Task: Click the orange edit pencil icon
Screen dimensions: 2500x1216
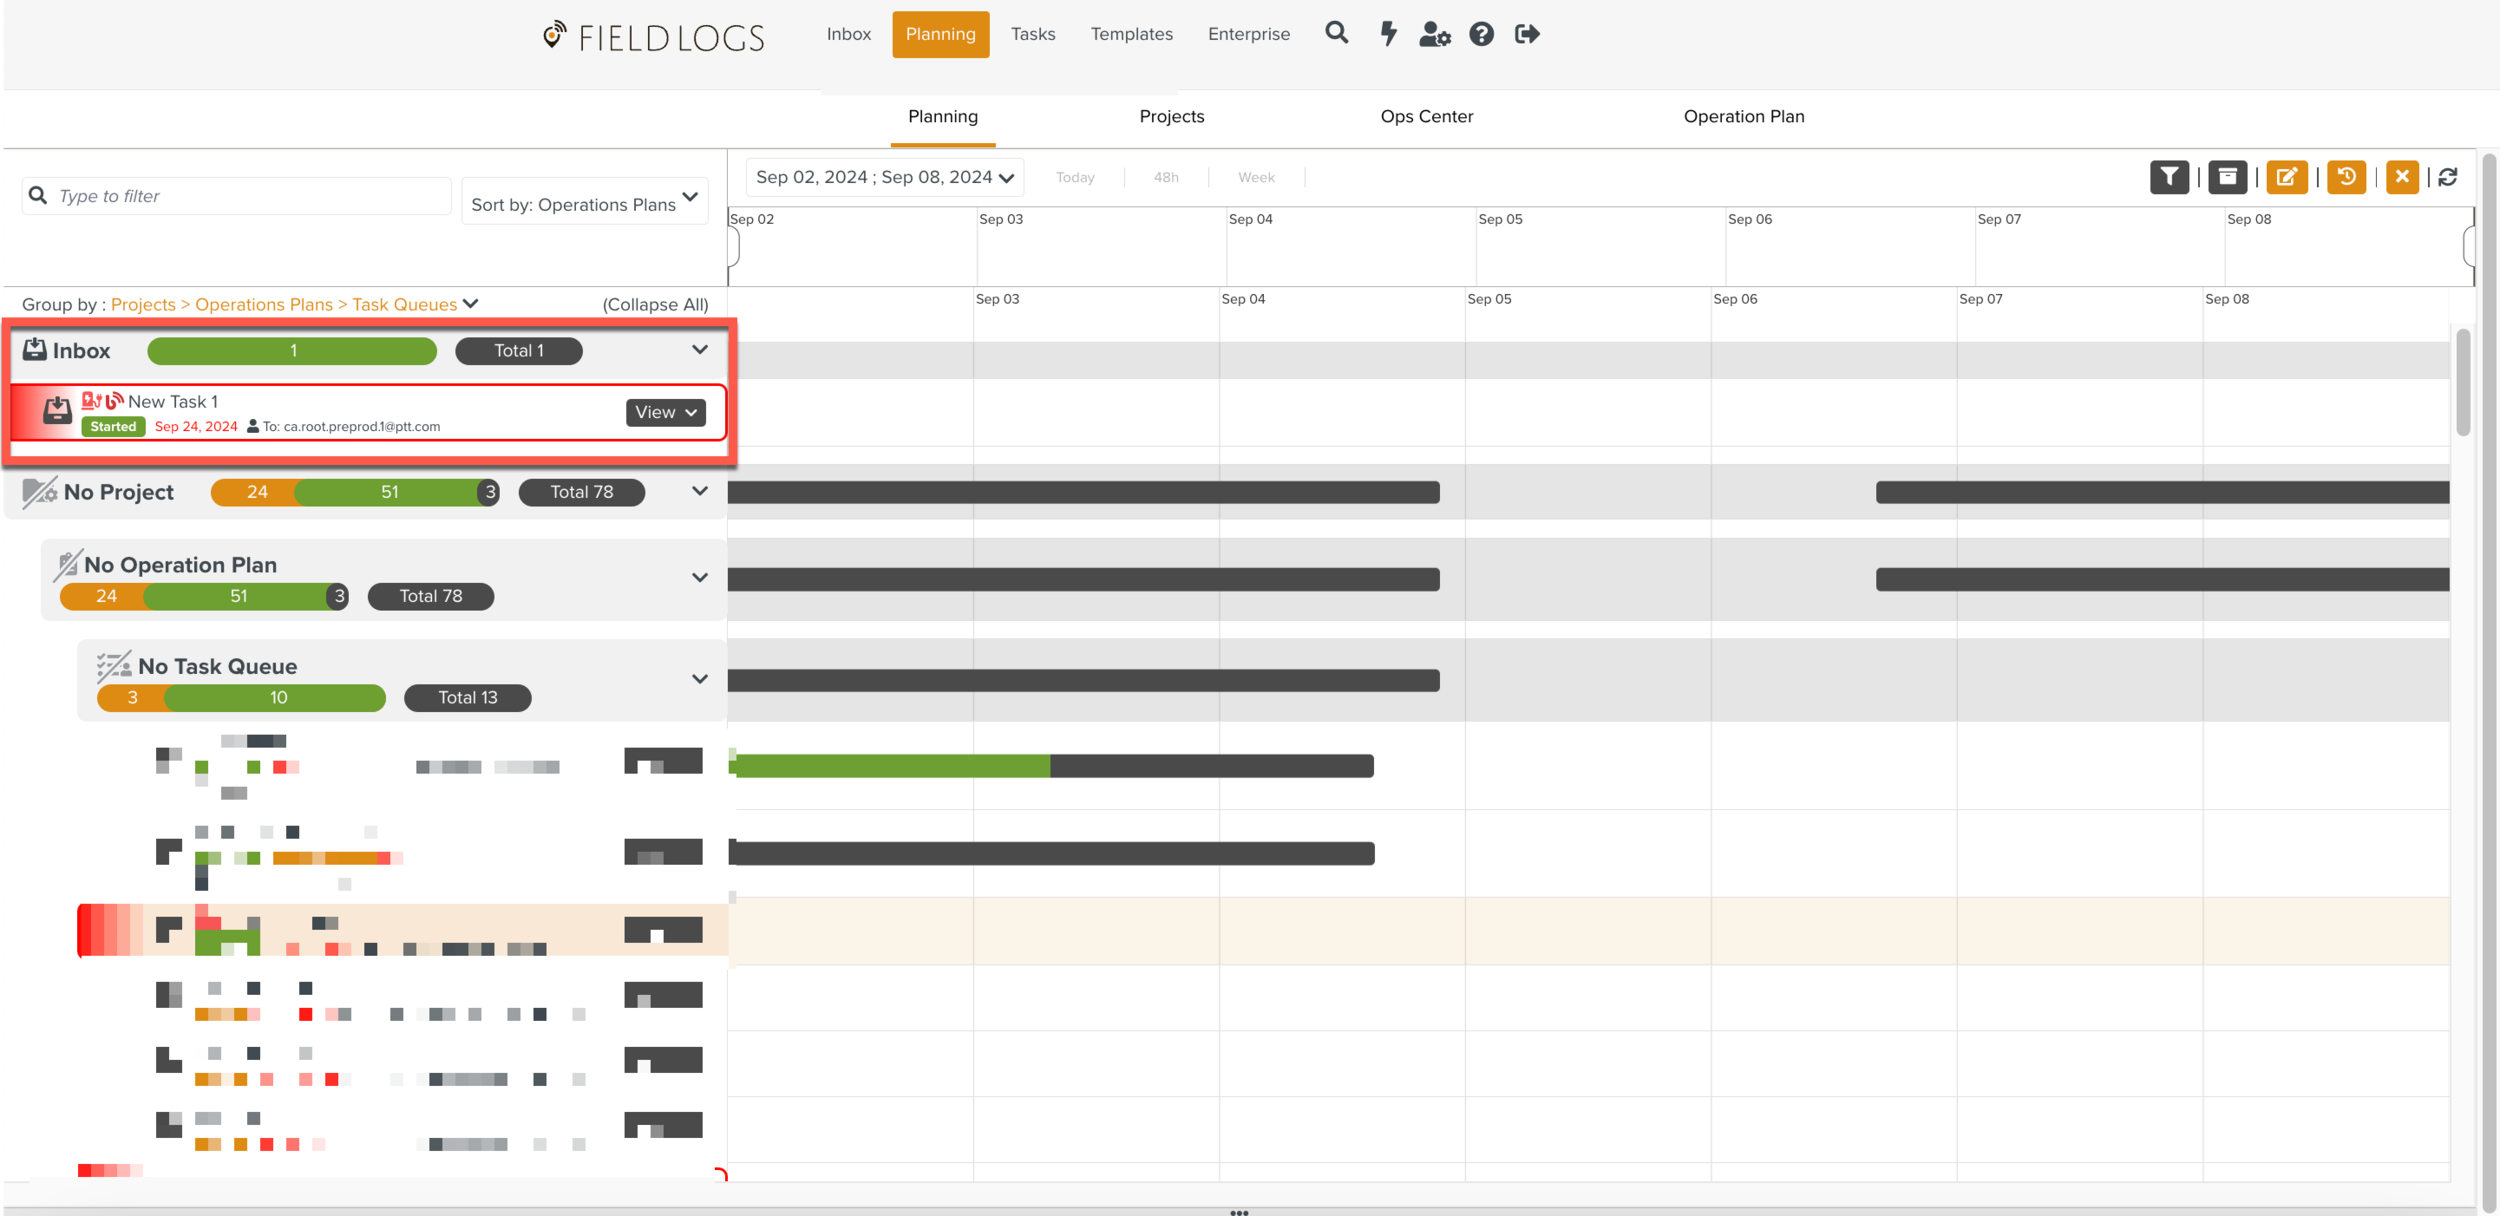Action: coord(2286,177)
